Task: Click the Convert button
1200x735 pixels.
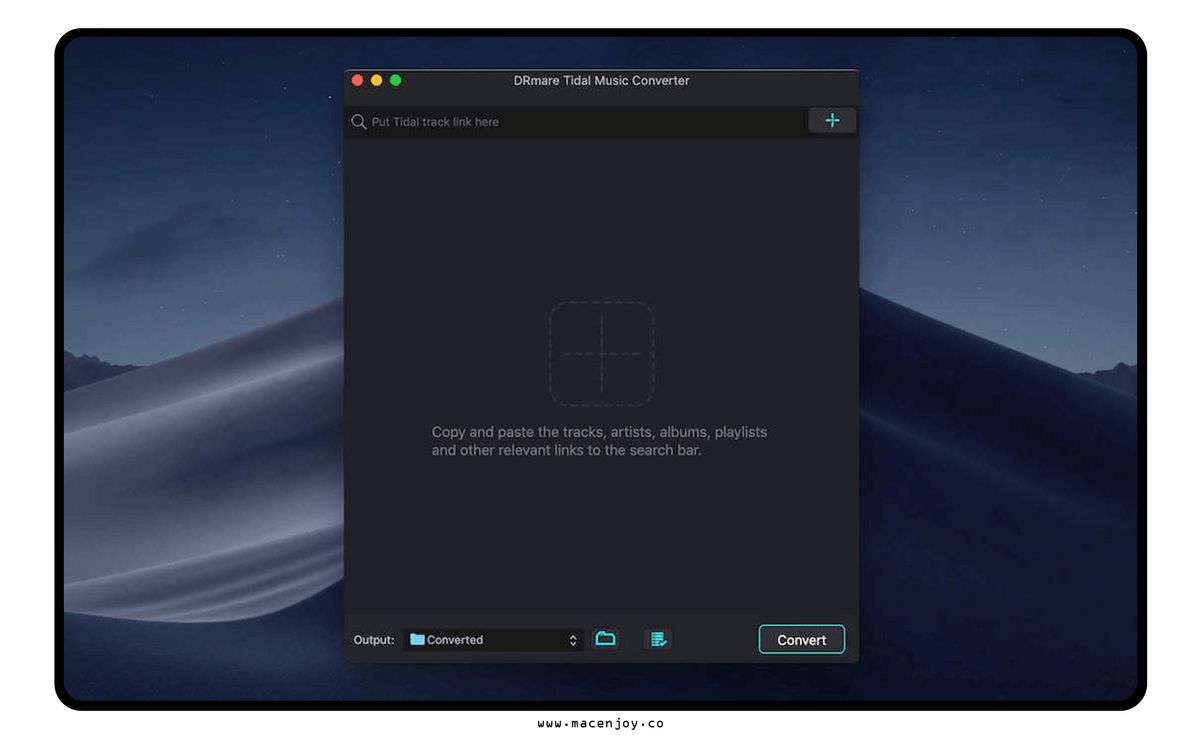Action: click(802, 640)
